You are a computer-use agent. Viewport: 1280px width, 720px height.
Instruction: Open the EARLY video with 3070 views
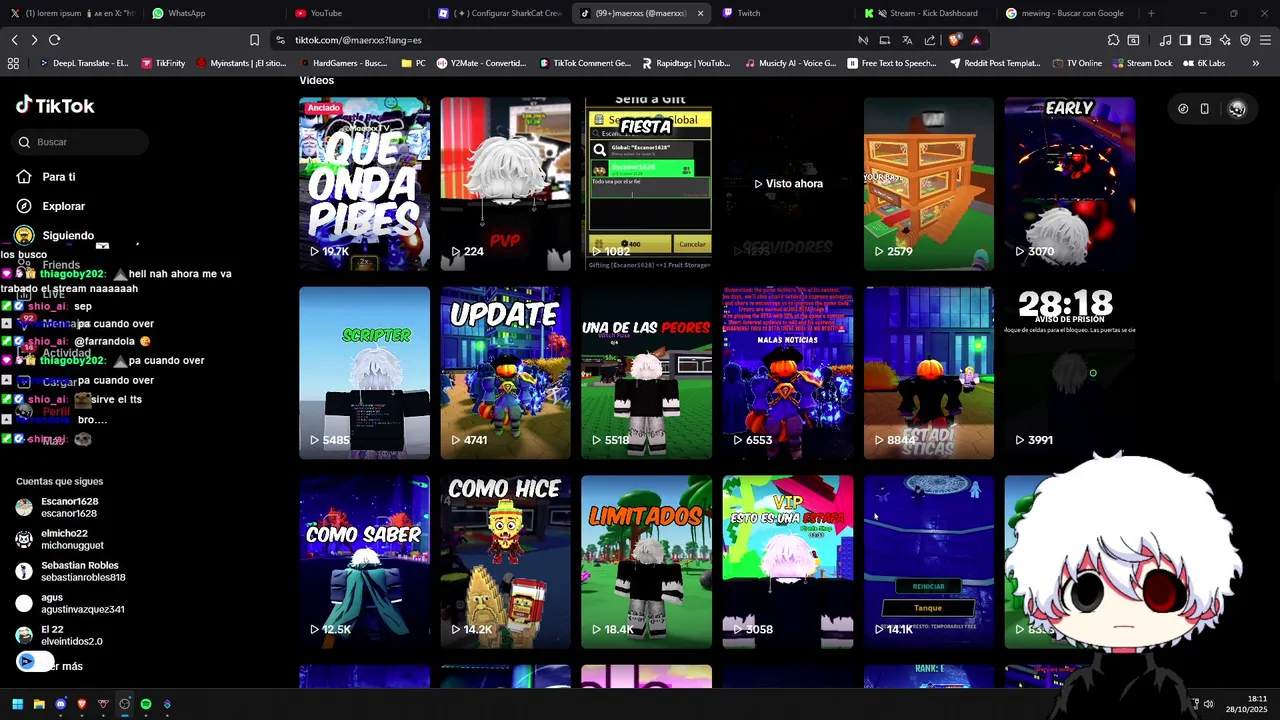[x=1070, y=183]
